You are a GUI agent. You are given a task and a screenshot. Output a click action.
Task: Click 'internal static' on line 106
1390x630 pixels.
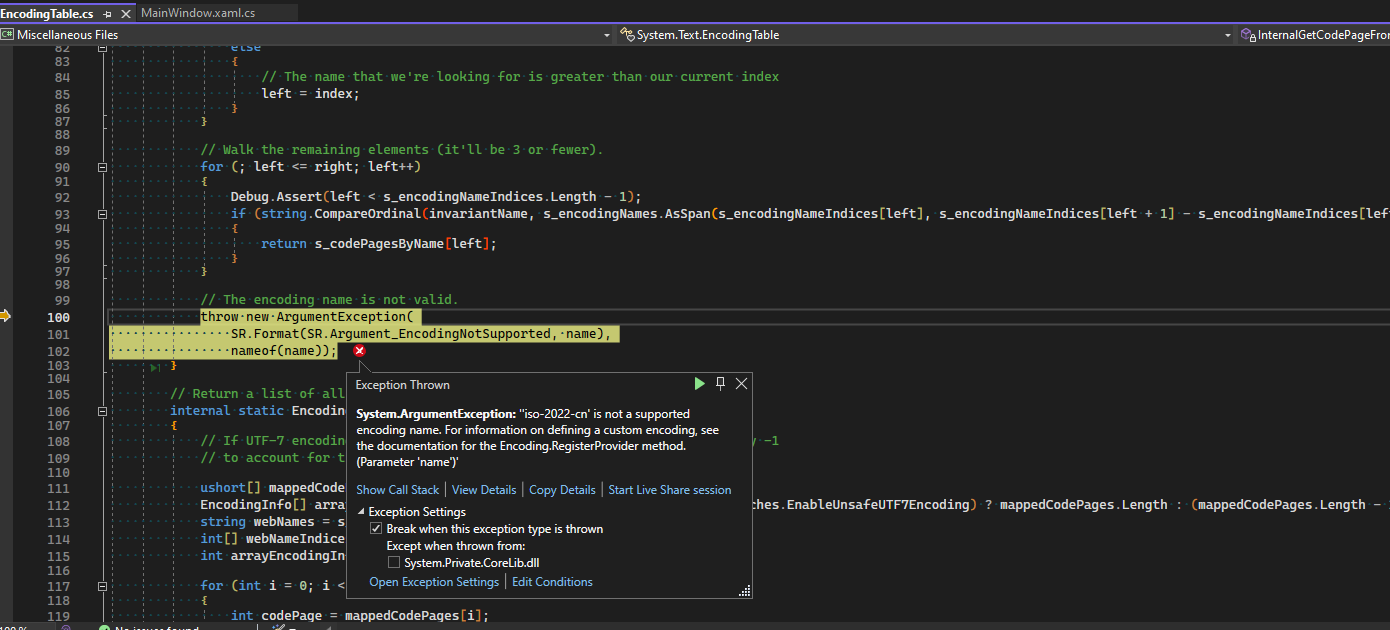227,411
